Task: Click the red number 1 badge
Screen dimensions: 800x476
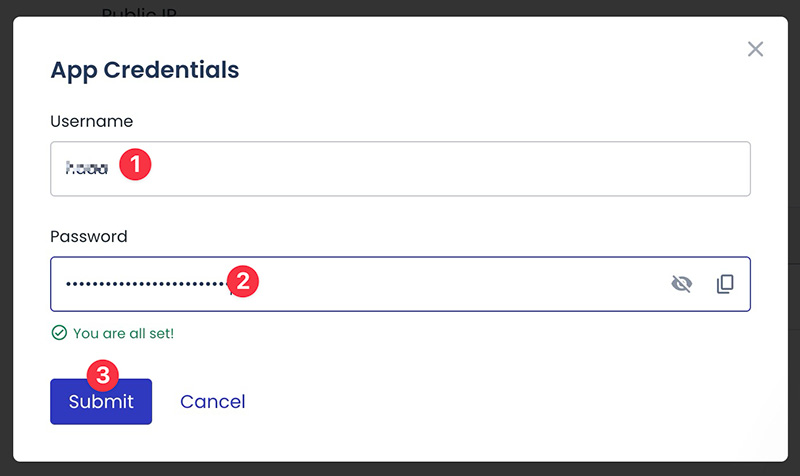Action: [135, 164]
